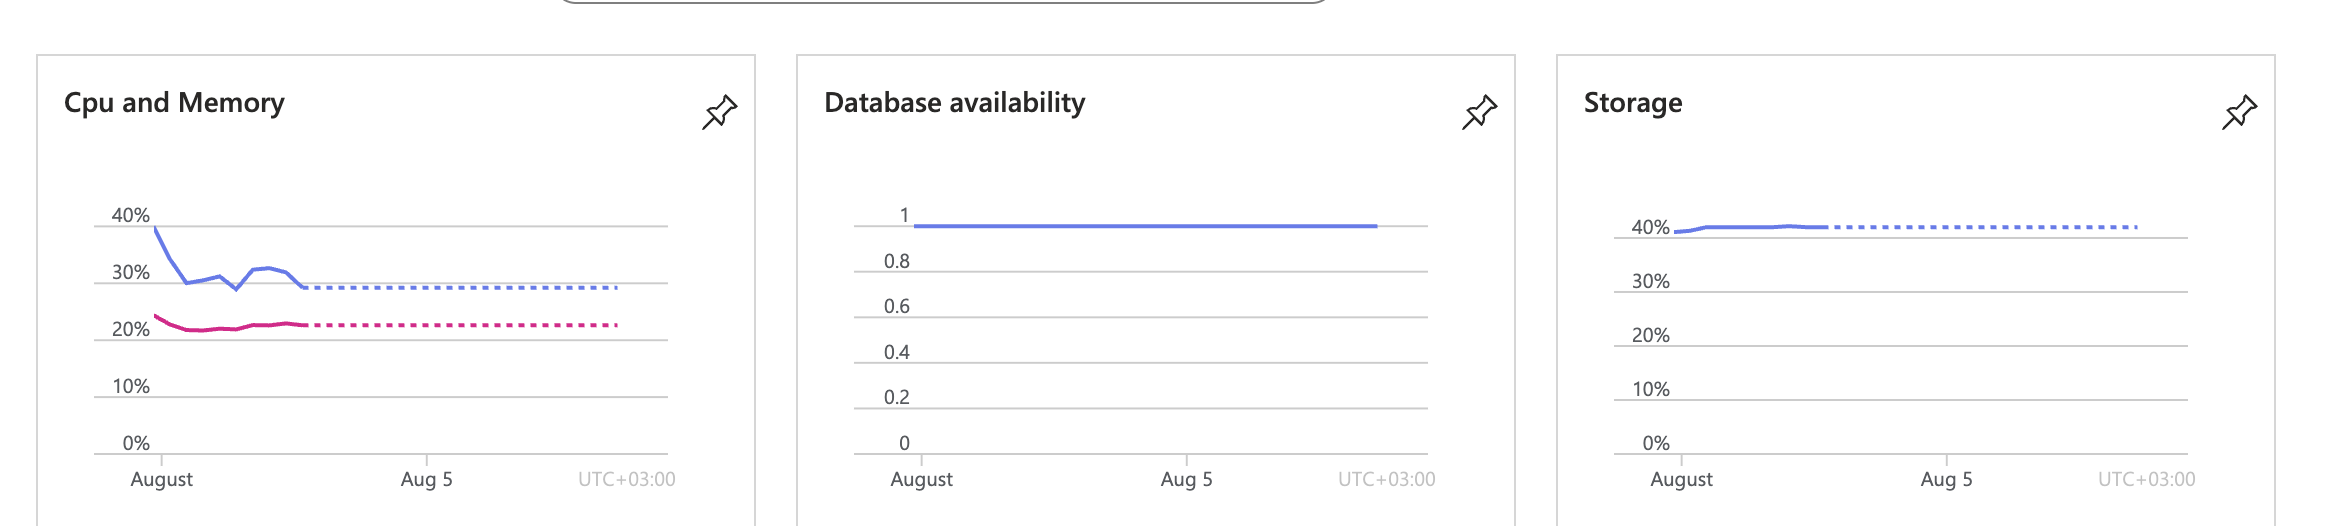Image resolution: width=2336 pixels, height=526 pixels.
Task: Select Aug 5 marker on Cpu chart
Action: (x=427, y=479)
